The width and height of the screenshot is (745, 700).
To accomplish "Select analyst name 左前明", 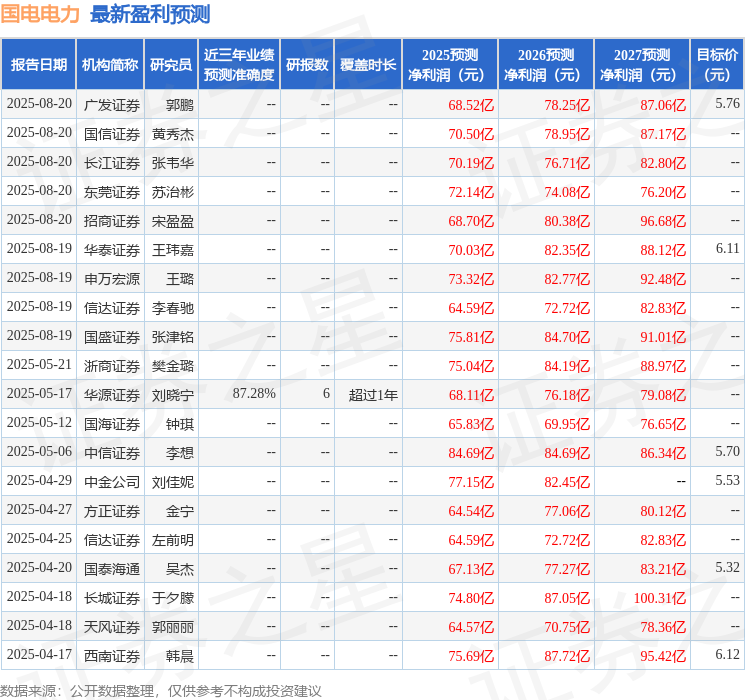I will pos(172,540).
